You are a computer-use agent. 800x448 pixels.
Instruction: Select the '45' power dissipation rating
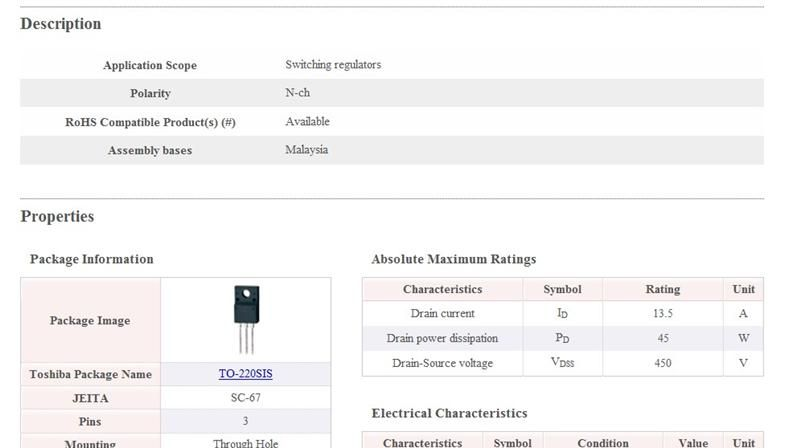pyautogui.click(x=663, y=338)
